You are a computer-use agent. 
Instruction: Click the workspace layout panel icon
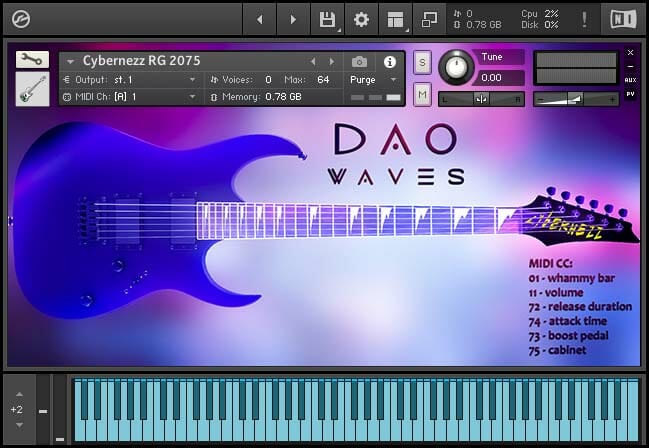point(396,19)
